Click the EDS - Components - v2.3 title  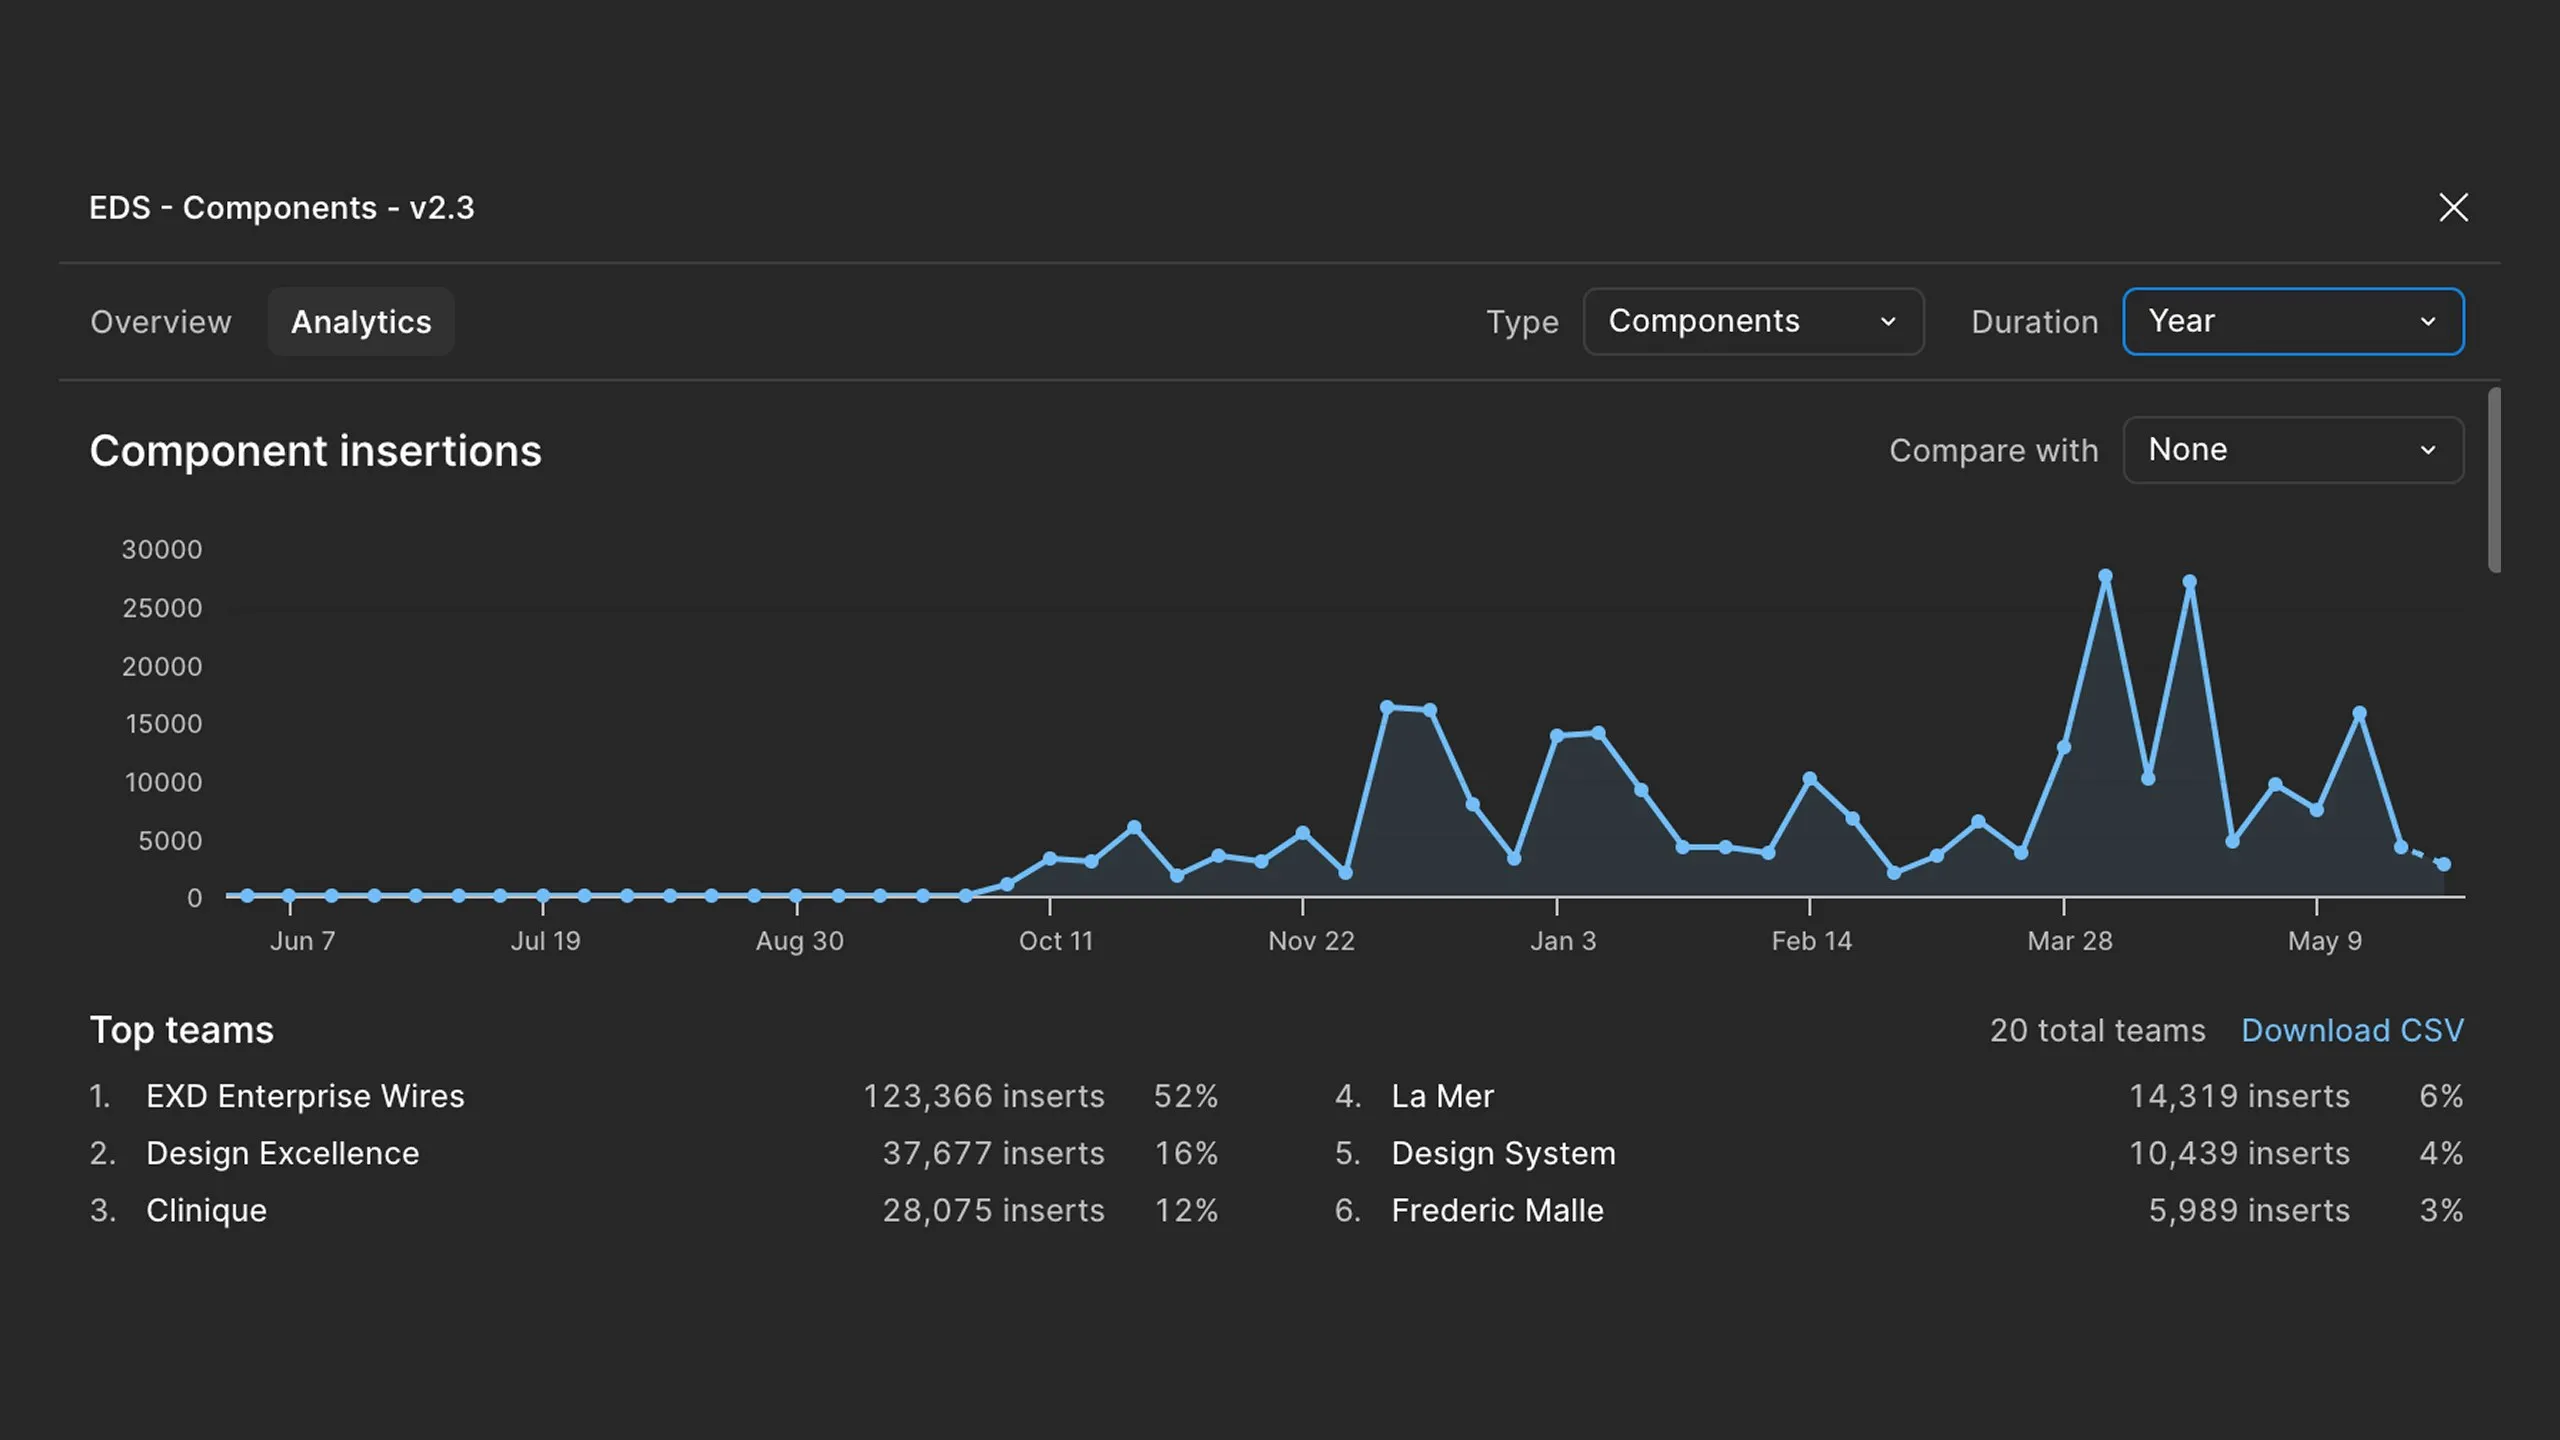click(281, 208)
